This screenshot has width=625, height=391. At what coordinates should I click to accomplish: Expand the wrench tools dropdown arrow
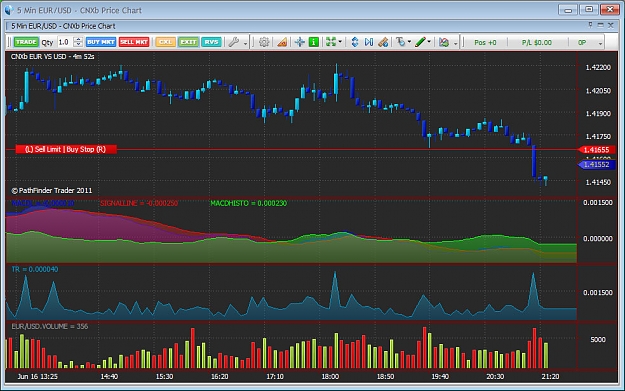245,43
